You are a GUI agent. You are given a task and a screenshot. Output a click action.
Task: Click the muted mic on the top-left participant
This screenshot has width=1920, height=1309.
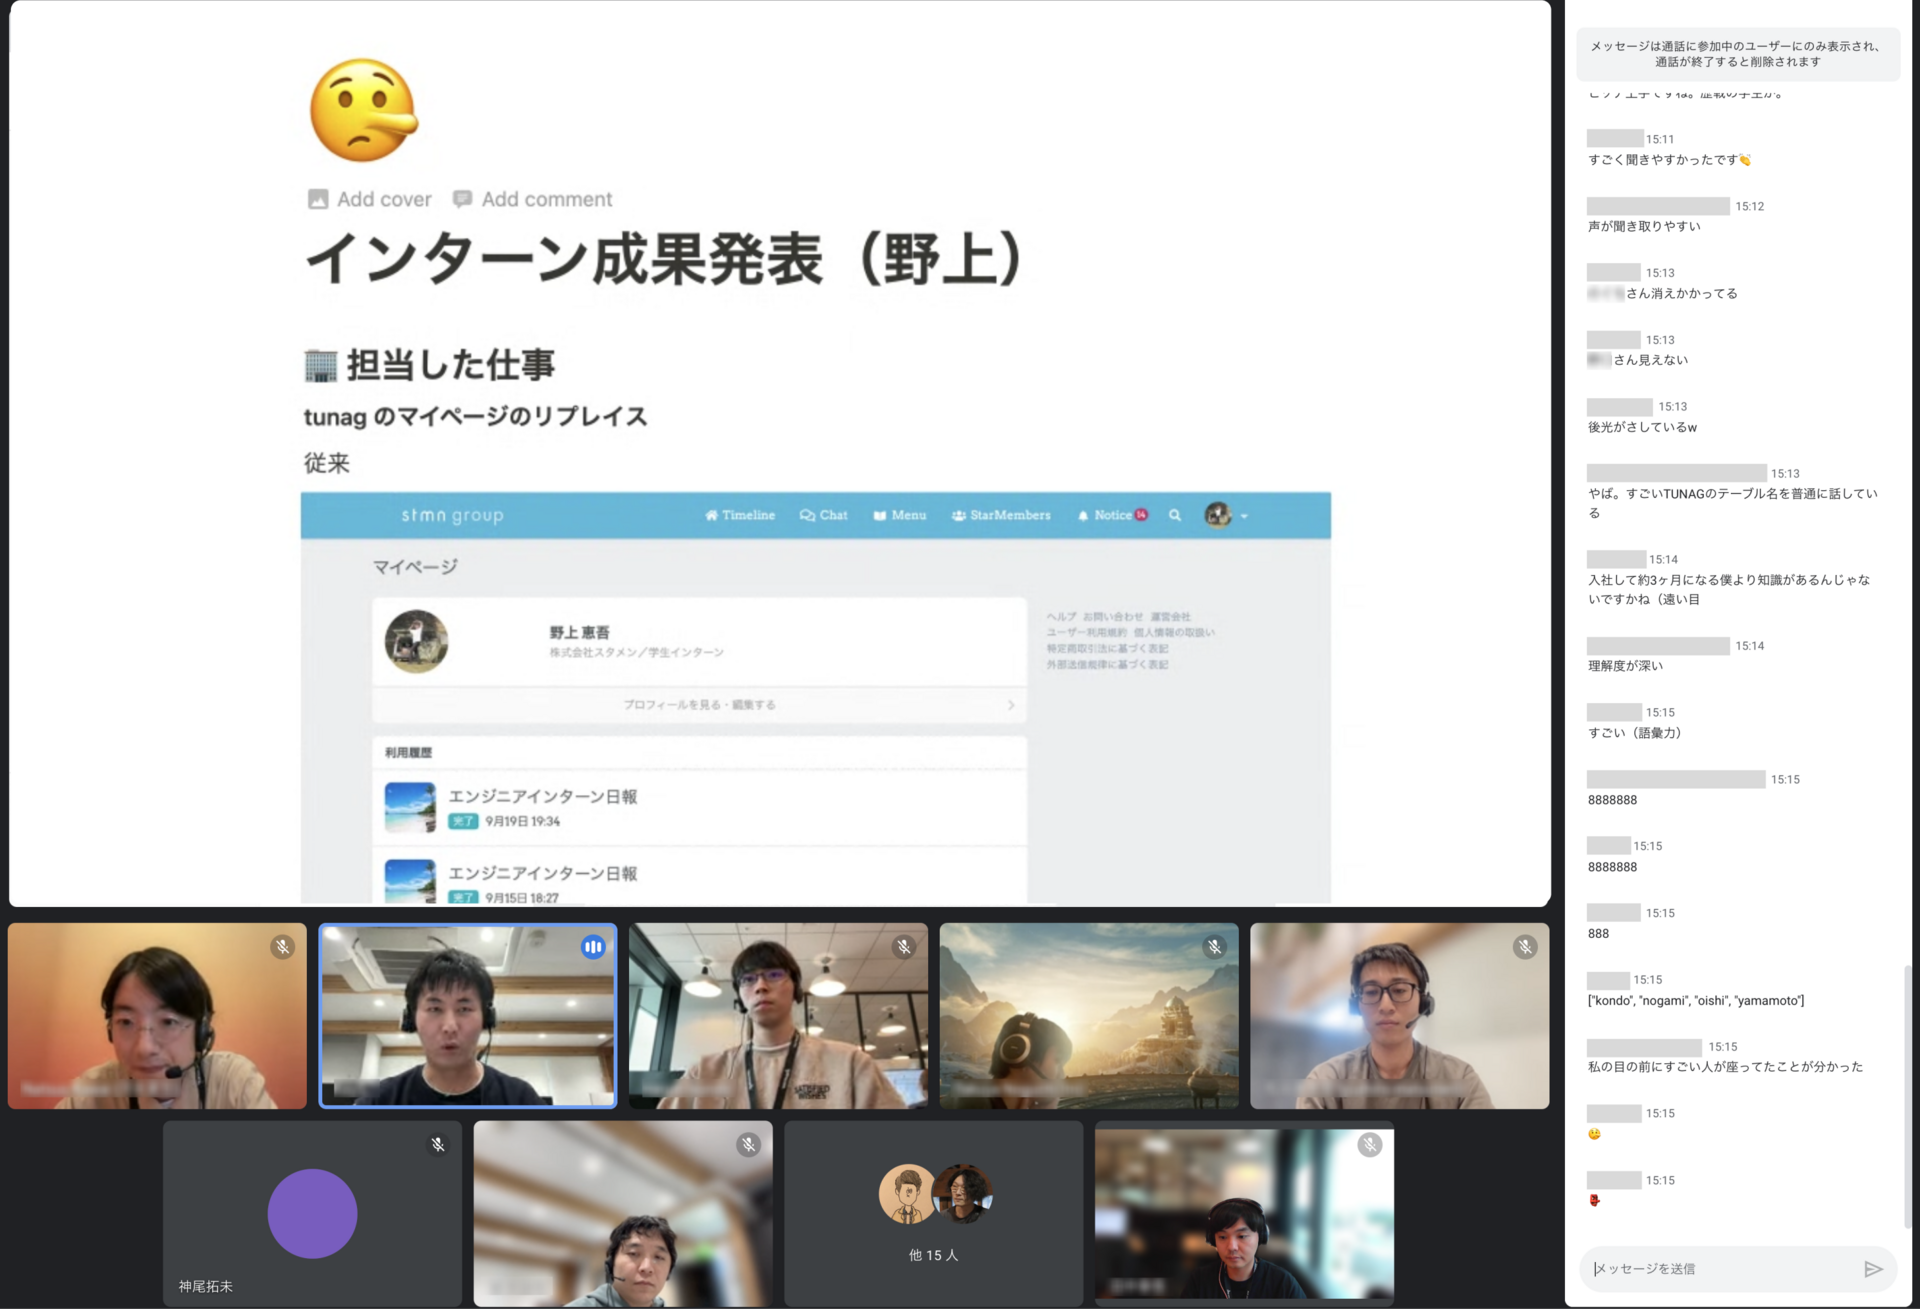(283, 947)
